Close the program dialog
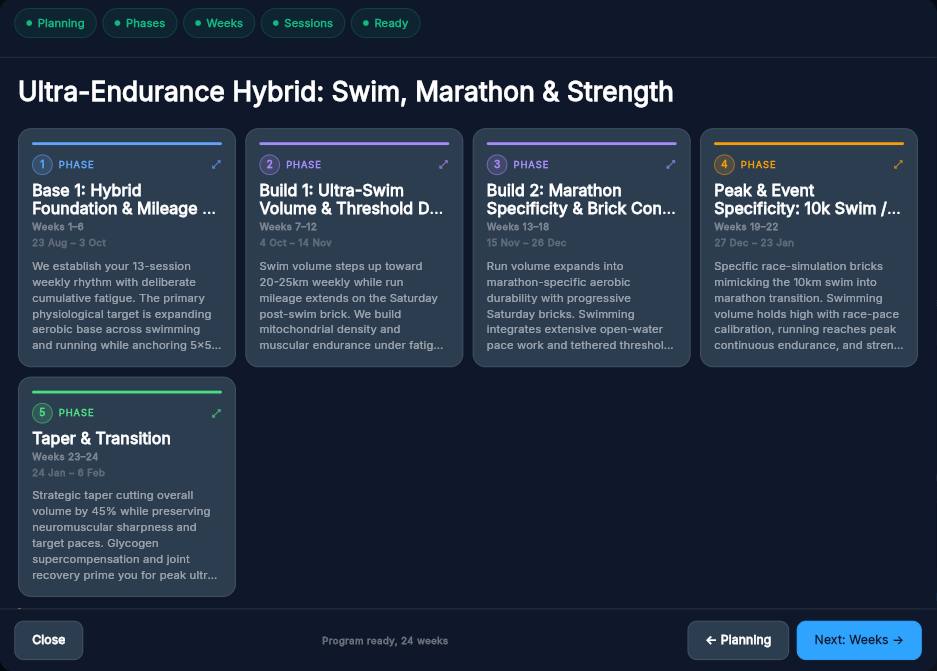 tap(48, 640)
